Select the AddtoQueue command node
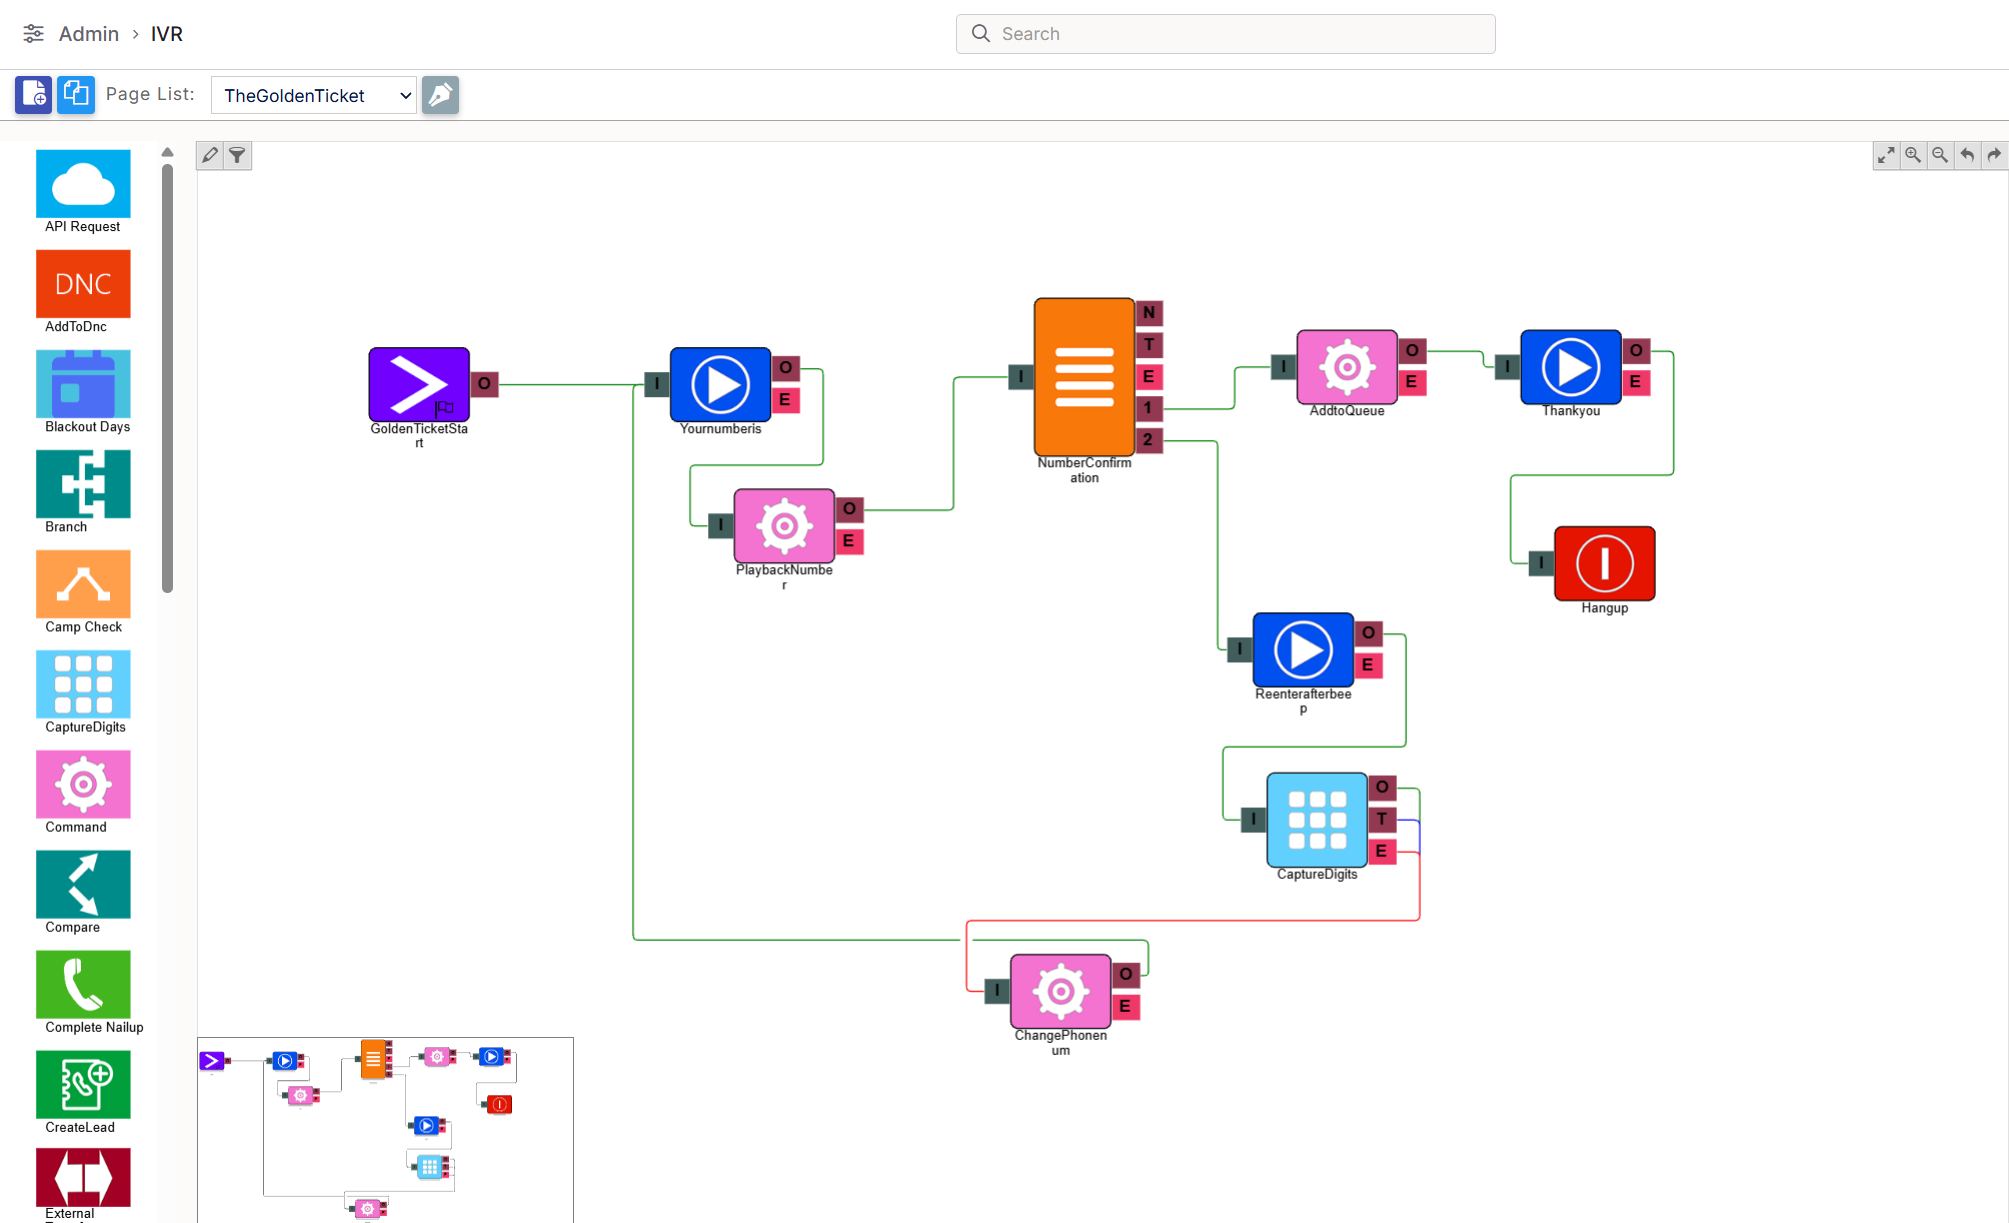Screen dimensions: 2009x1223 [x=1347, y=366]
